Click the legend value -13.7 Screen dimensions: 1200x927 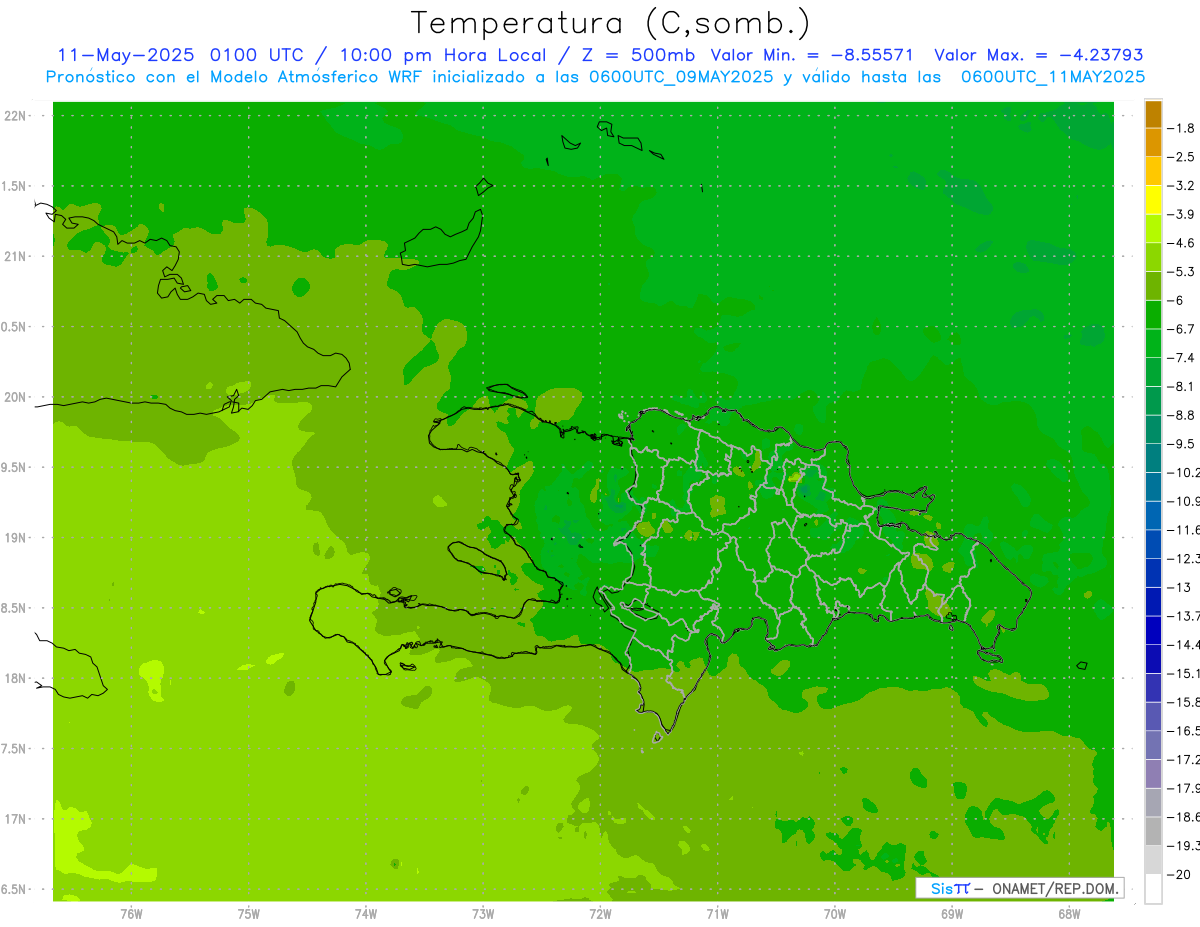[1184, 616]
